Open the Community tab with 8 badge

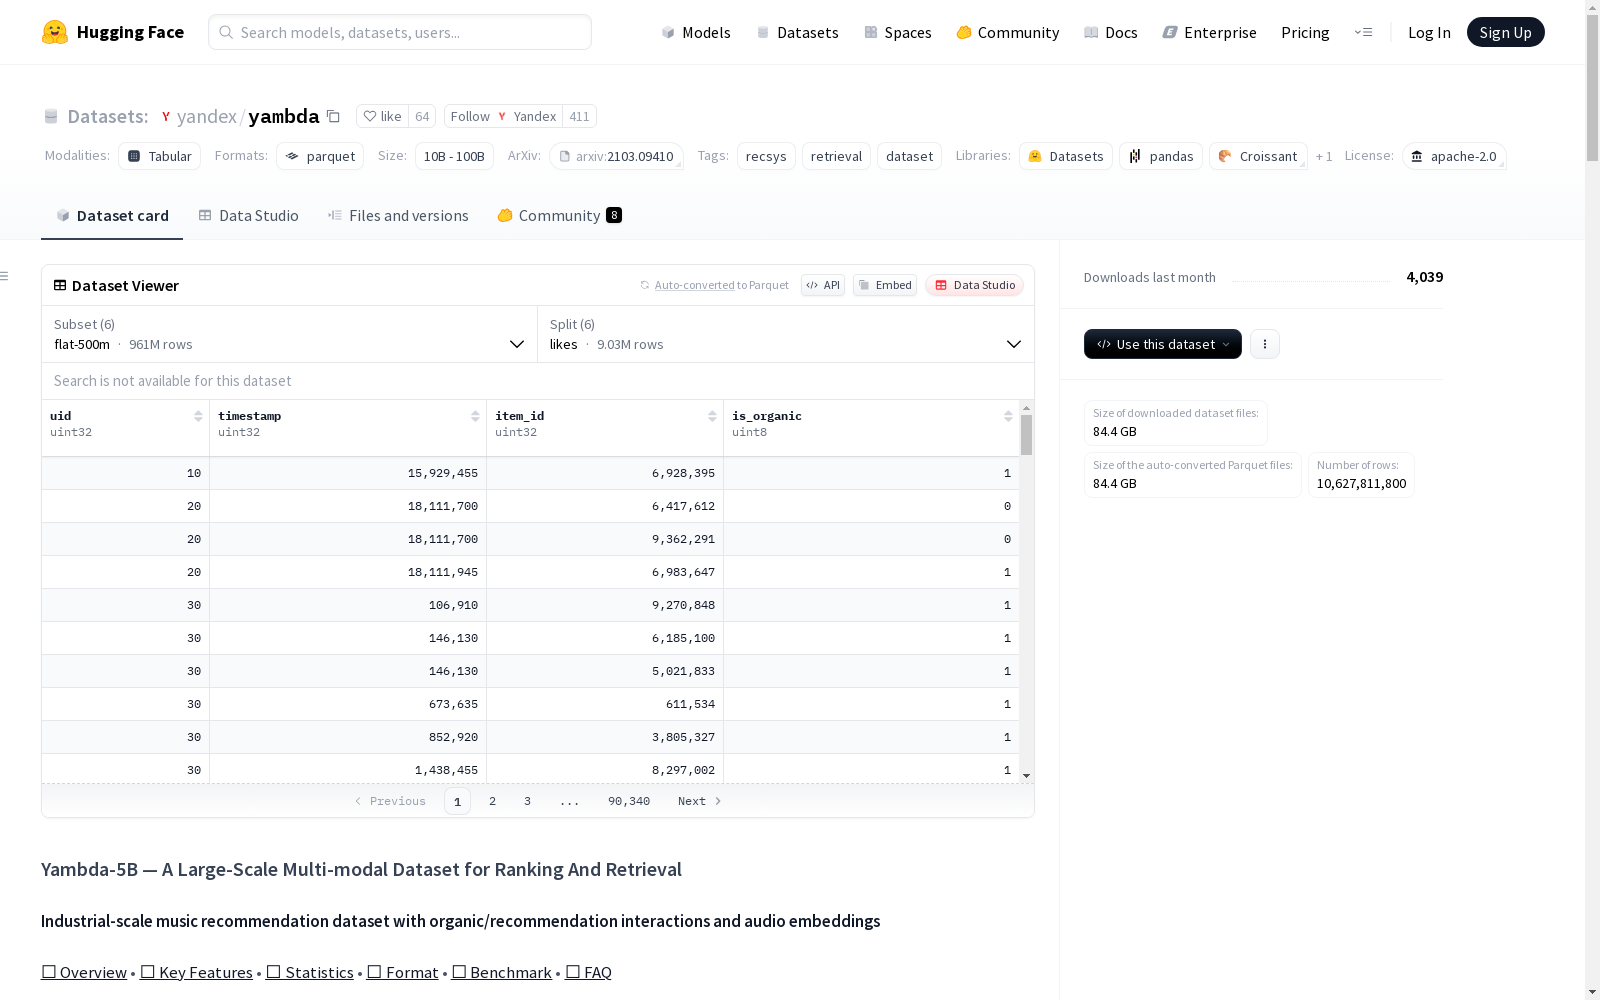coord(560,215)
